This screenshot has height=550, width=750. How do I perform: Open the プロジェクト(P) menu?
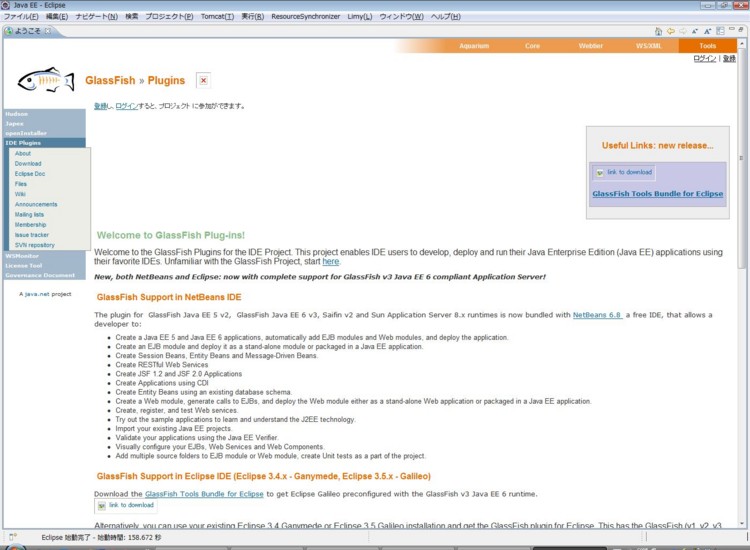(169, 16)
